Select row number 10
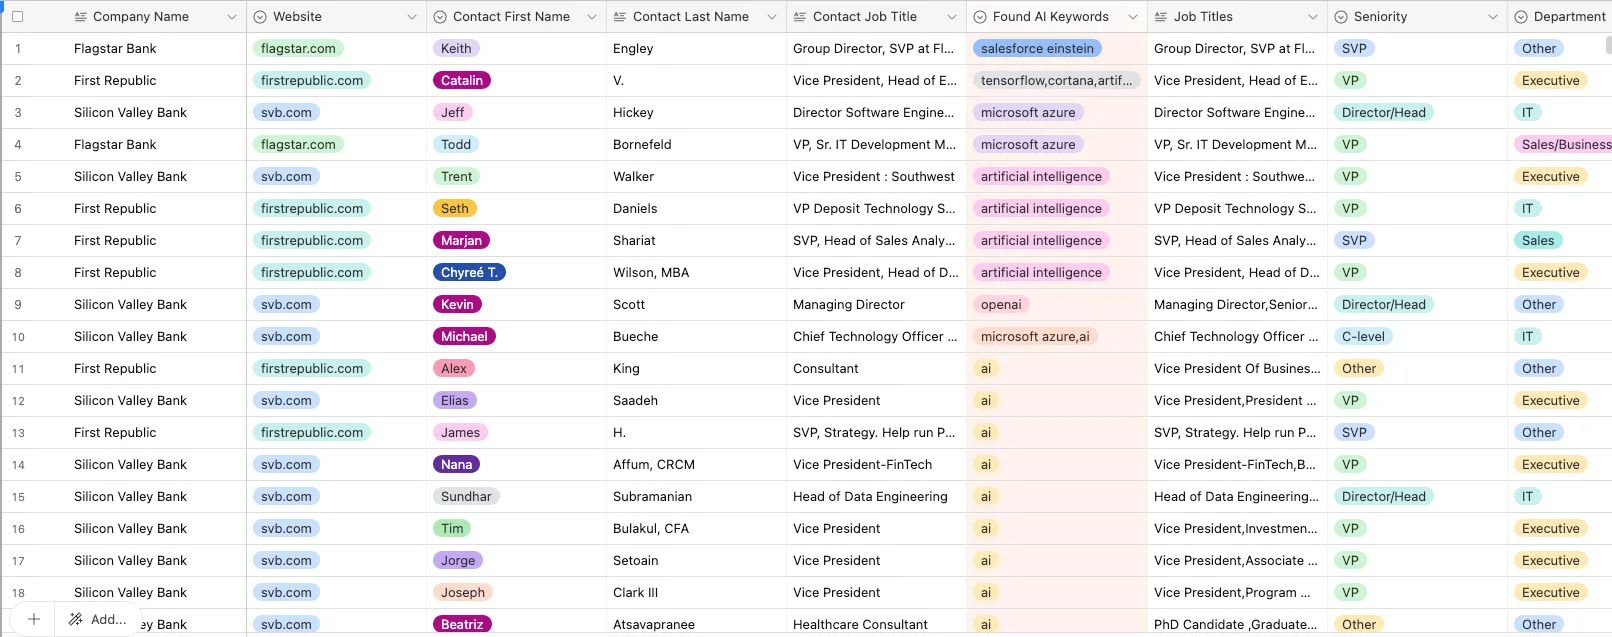Screen dimensions: 1612x637 18,337
